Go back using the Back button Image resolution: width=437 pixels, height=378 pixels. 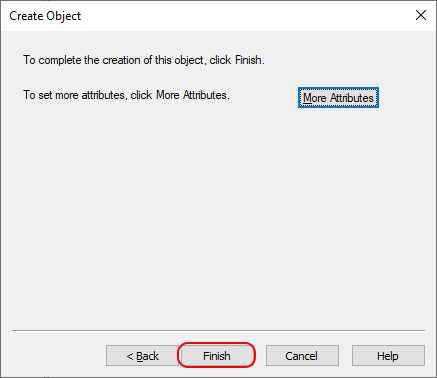(142, 356)
